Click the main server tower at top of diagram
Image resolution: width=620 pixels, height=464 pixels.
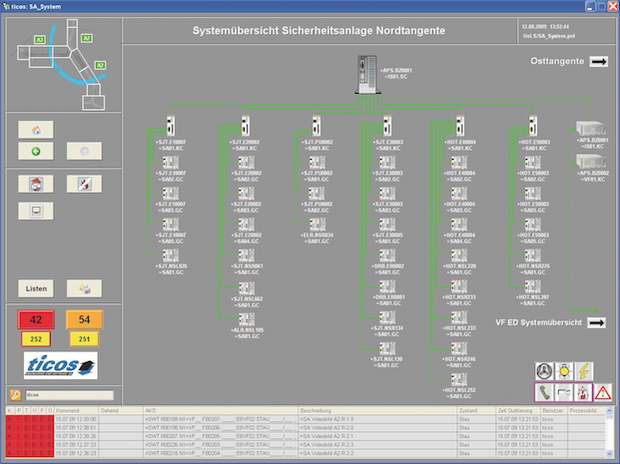point(368,75)
